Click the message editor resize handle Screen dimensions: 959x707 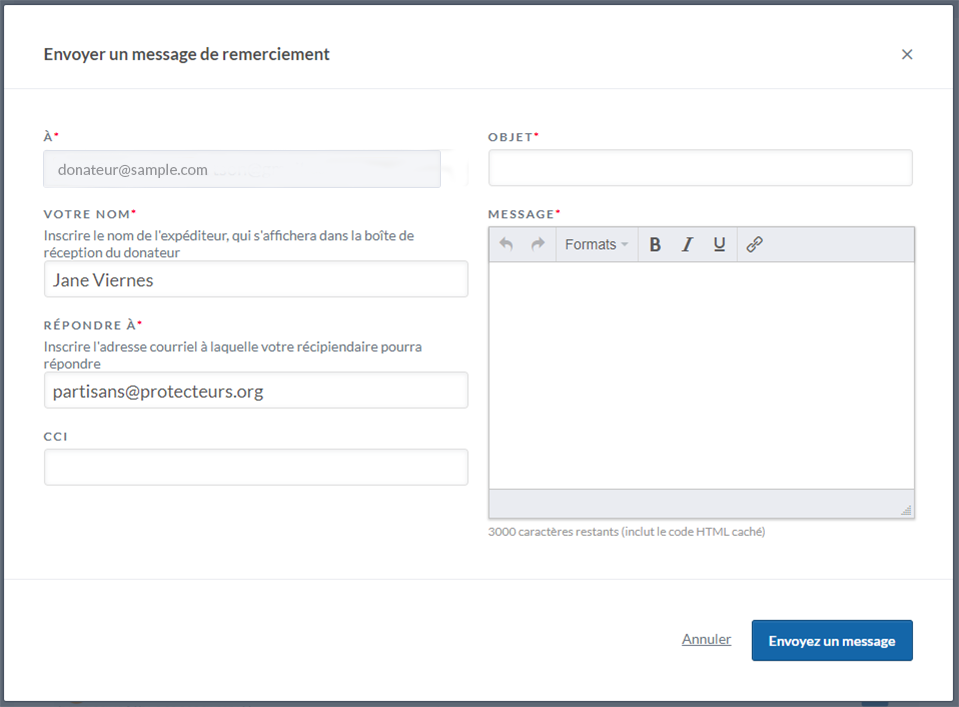click(x=906, y=510)
